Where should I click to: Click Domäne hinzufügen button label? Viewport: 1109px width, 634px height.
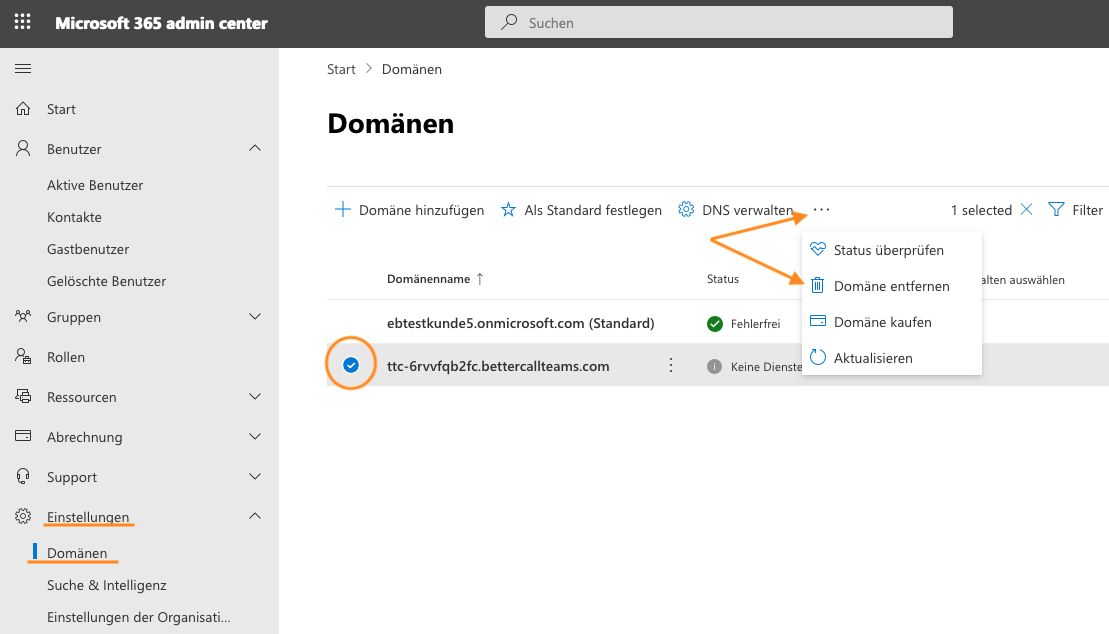422,210
